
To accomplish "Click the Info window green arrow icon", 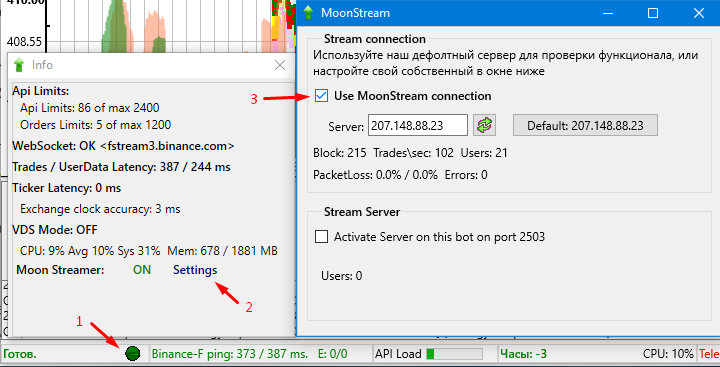I will 19,65.
